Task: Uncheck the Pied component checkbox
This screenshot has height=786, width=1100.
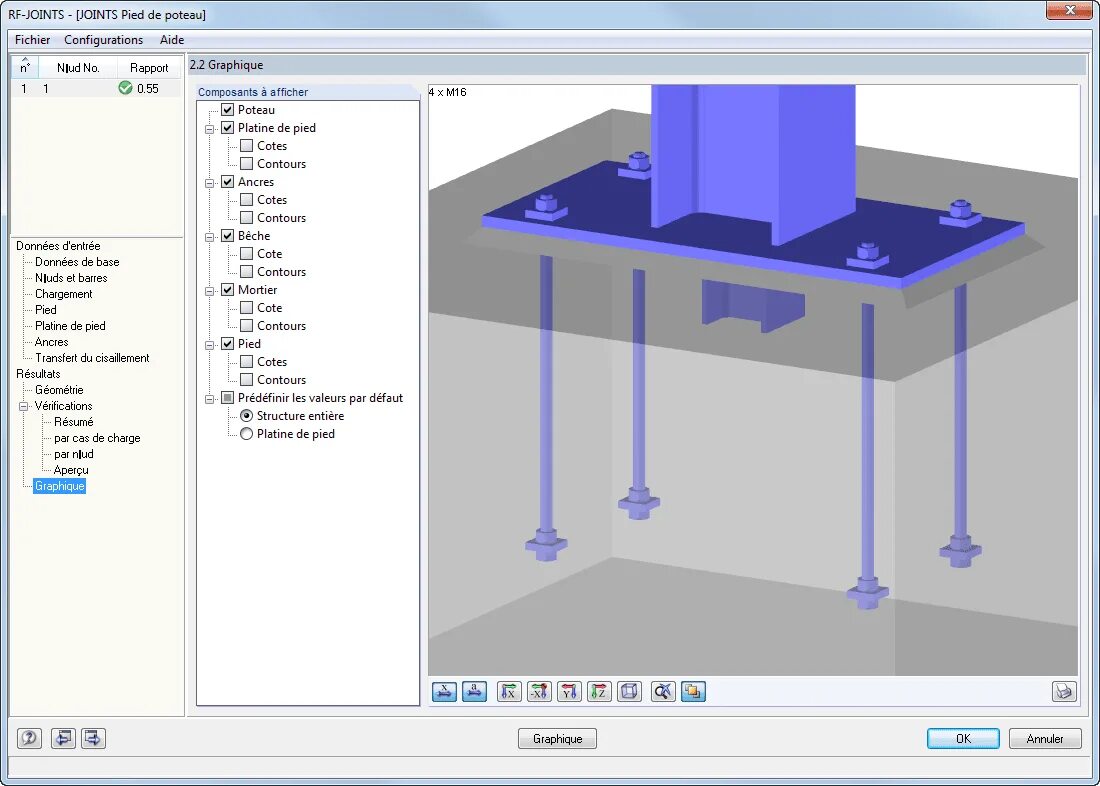Action: point(227,344)
